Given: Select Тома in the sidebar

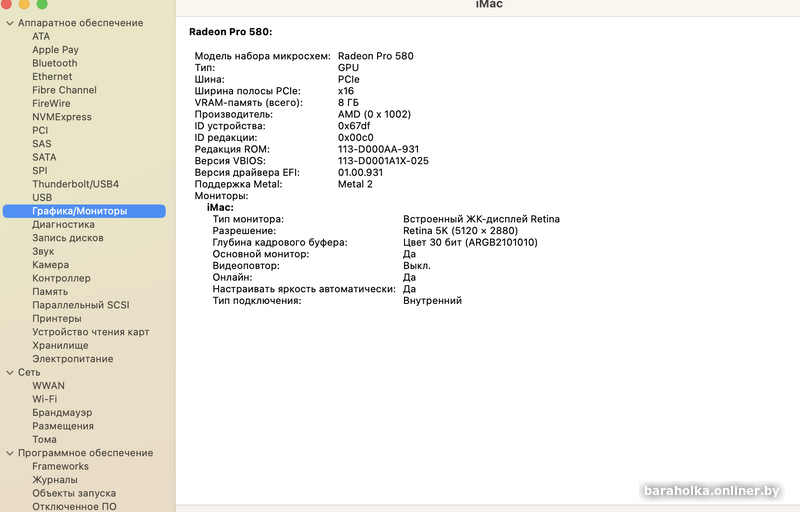Looking at the screenshot, I should pos(44,439).
